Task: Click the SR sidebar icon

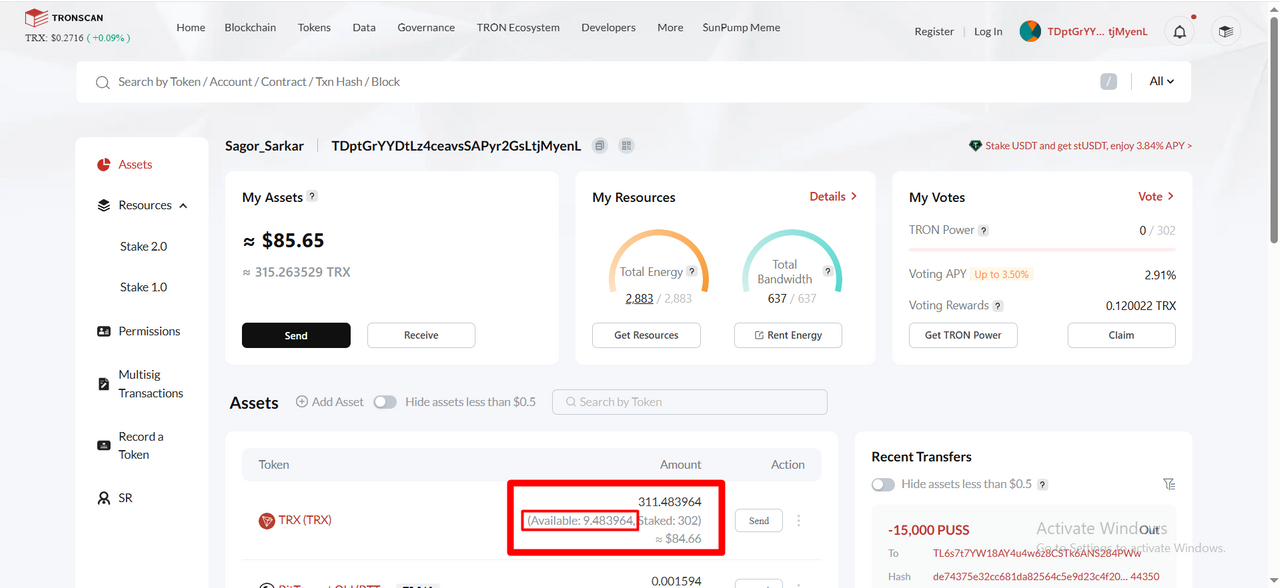Action: pyautogui.click(x=103, y=498)
